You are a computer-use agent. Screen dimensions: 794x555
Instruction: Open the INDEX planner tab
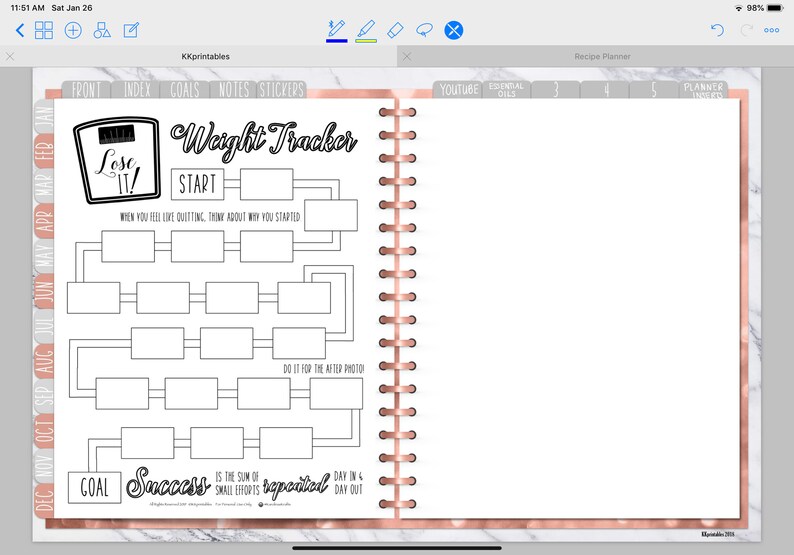pos(137,90)
